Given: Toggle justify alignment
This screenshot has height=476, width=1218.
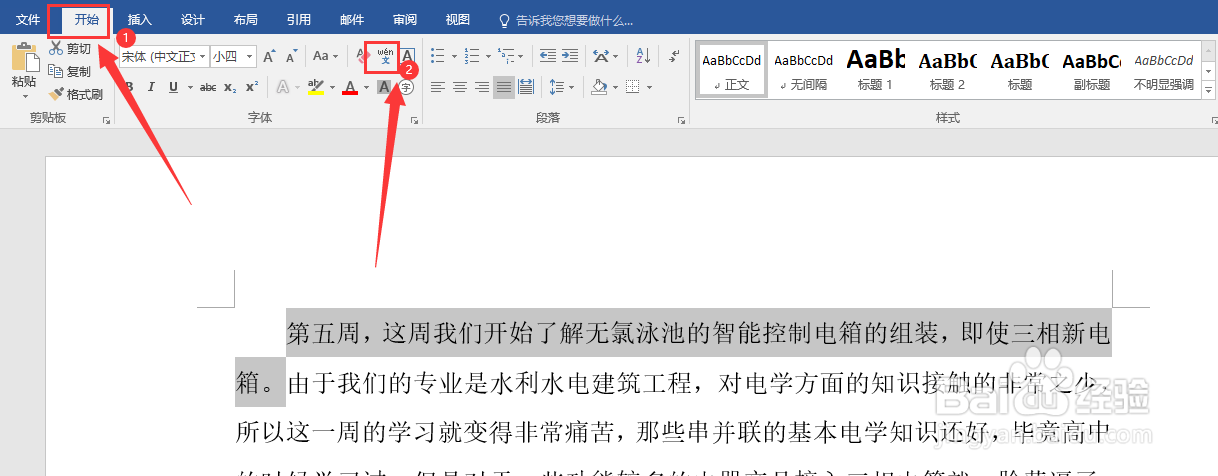Looking at the screenshot, I should (504, 87).
